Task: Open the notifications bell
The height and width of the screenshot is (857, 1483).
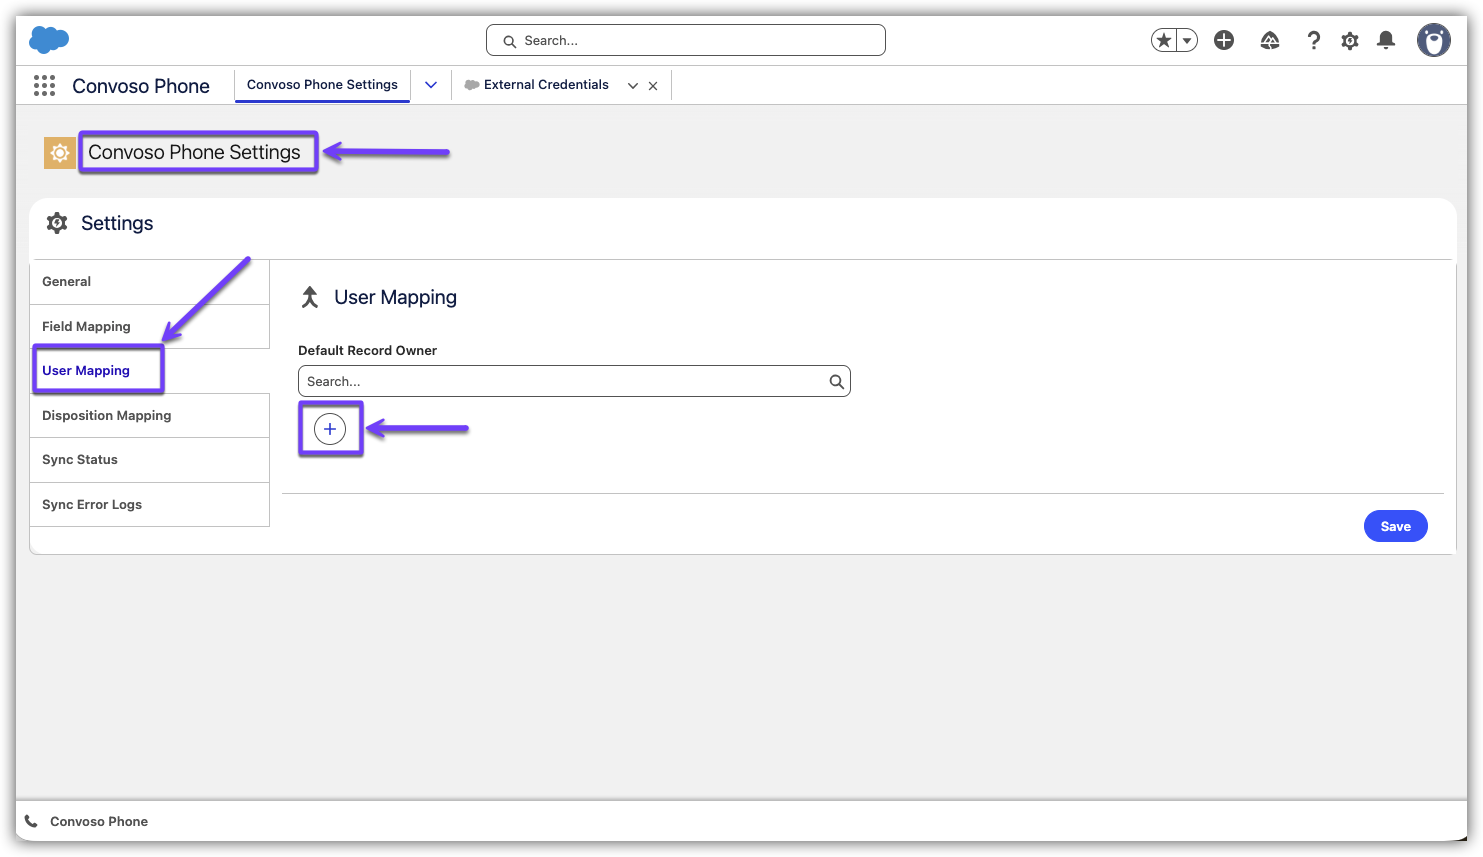Action: (x=1386, y=40)
